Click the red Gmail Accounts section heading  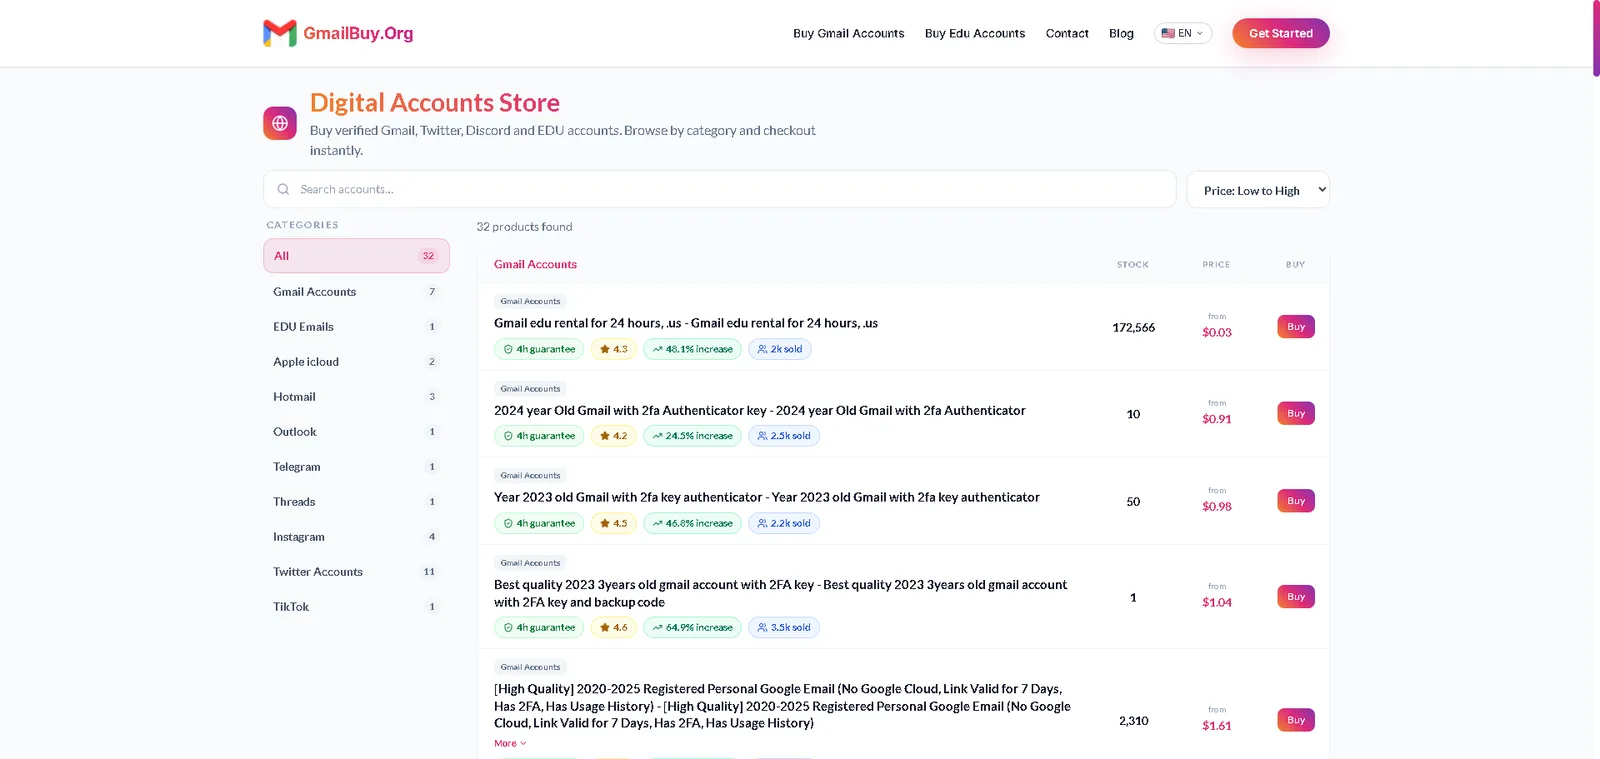click(x=535, y=264)
